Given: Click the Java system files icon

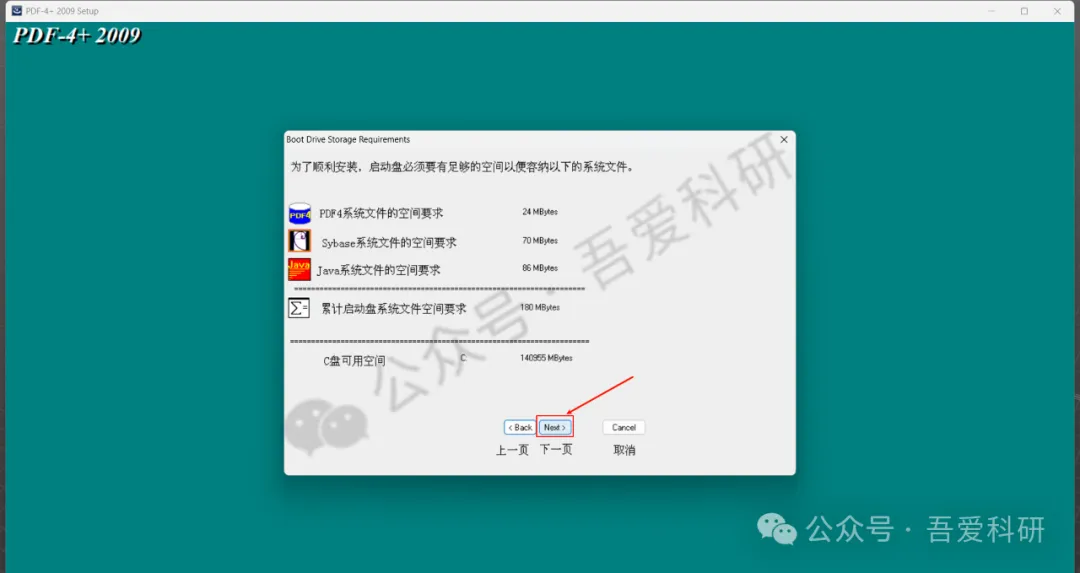Looking at the screenshot, I should tap(300, 269).
